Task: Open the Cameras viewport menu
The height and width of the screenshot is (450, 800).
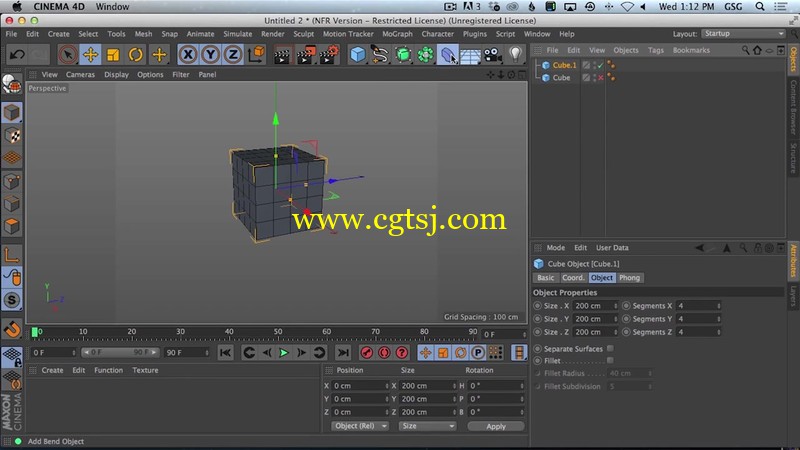Action: click(x=80, y=74)
